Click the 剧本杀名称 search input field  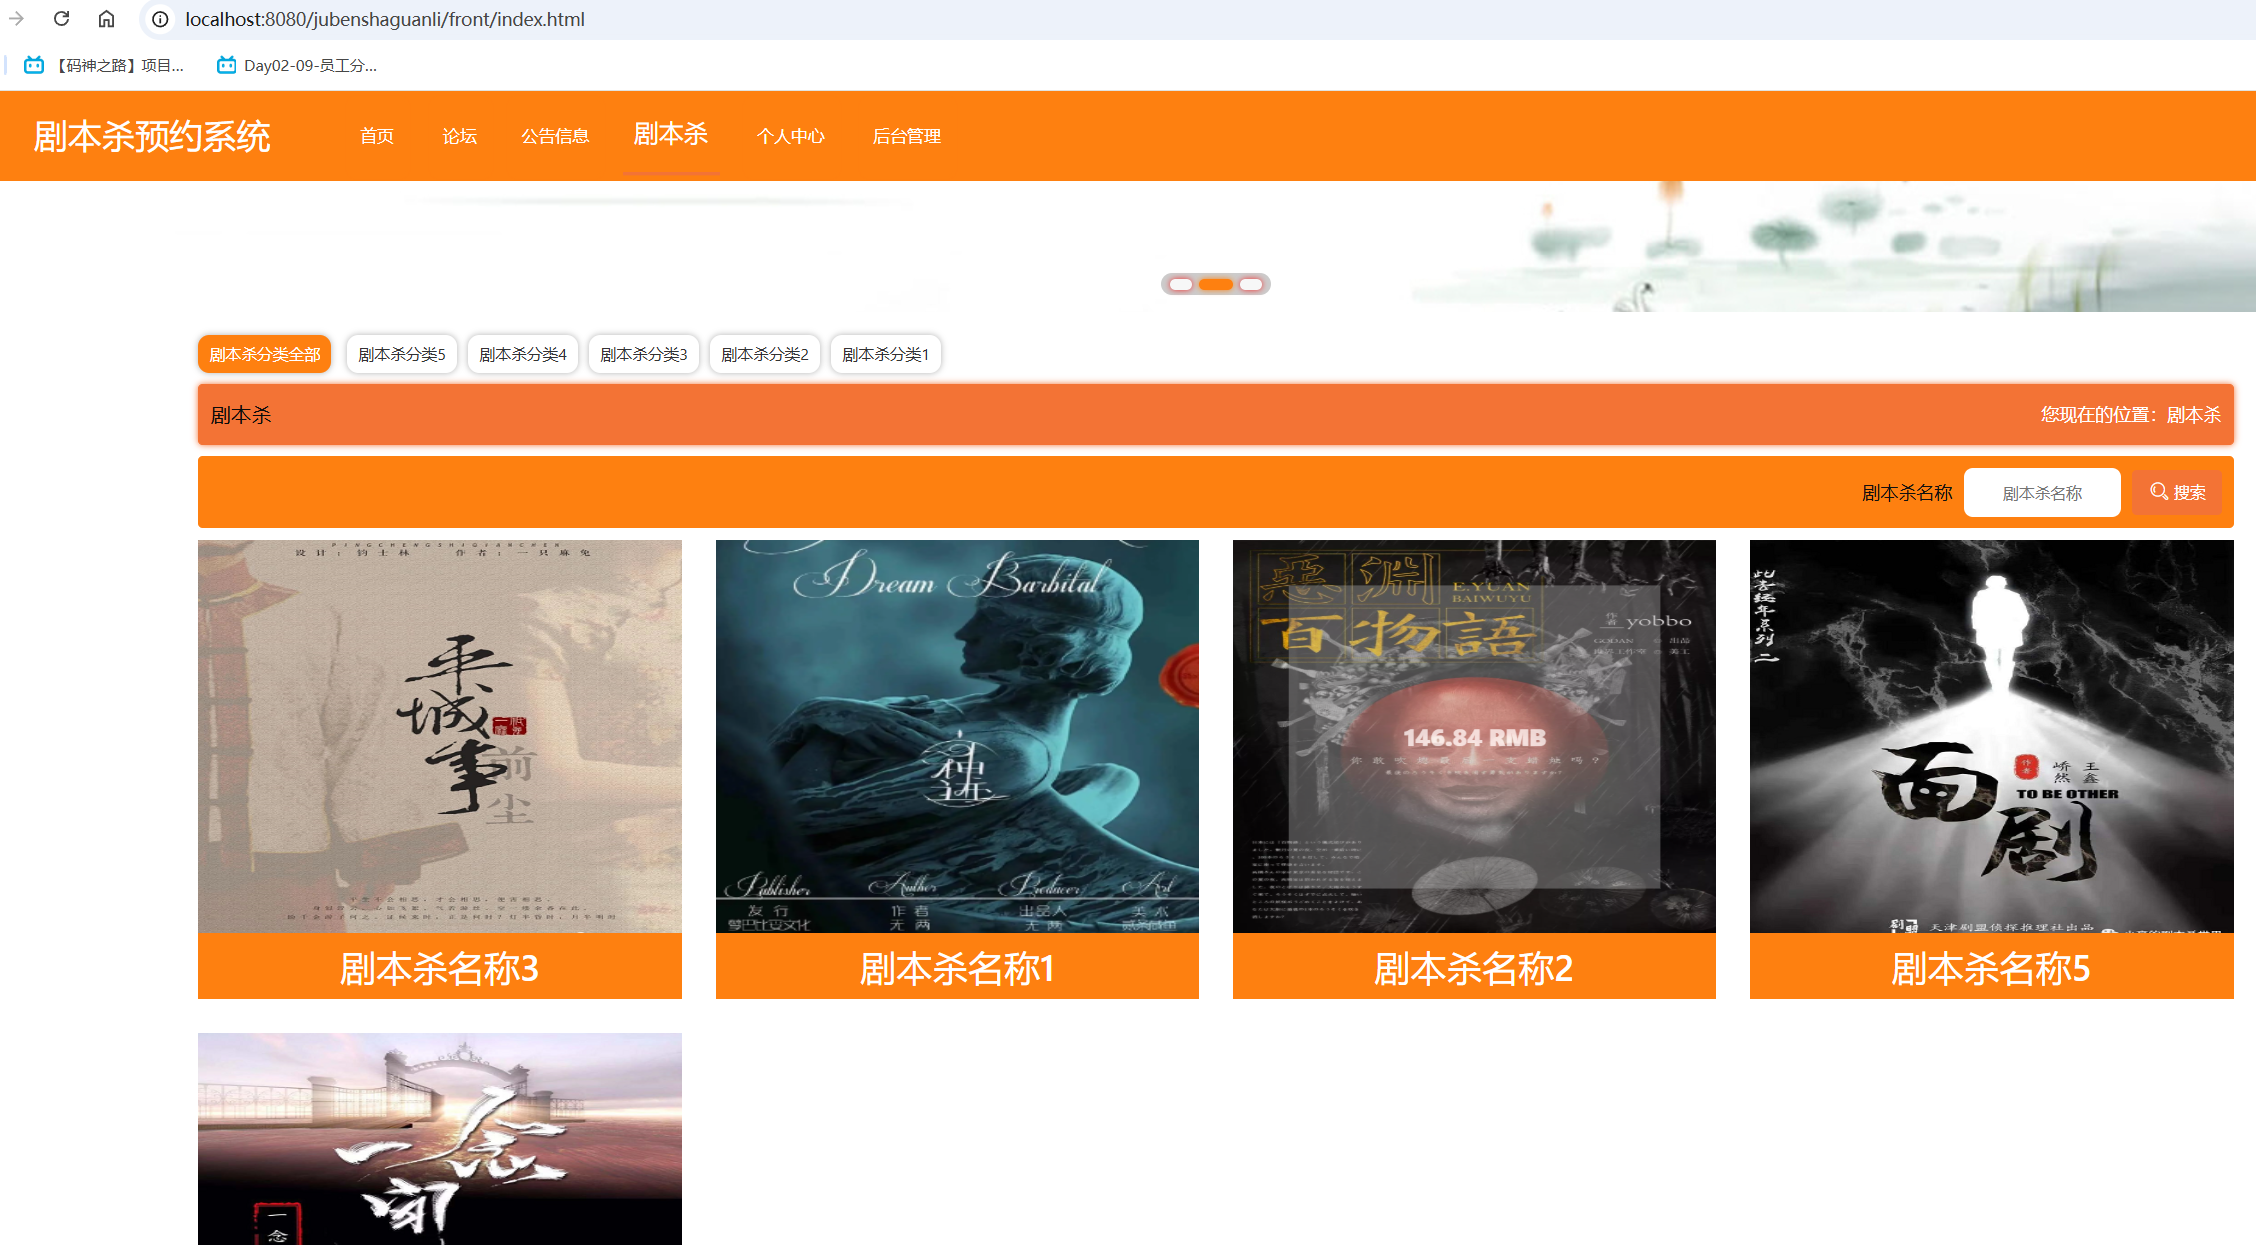[2041, 493]
